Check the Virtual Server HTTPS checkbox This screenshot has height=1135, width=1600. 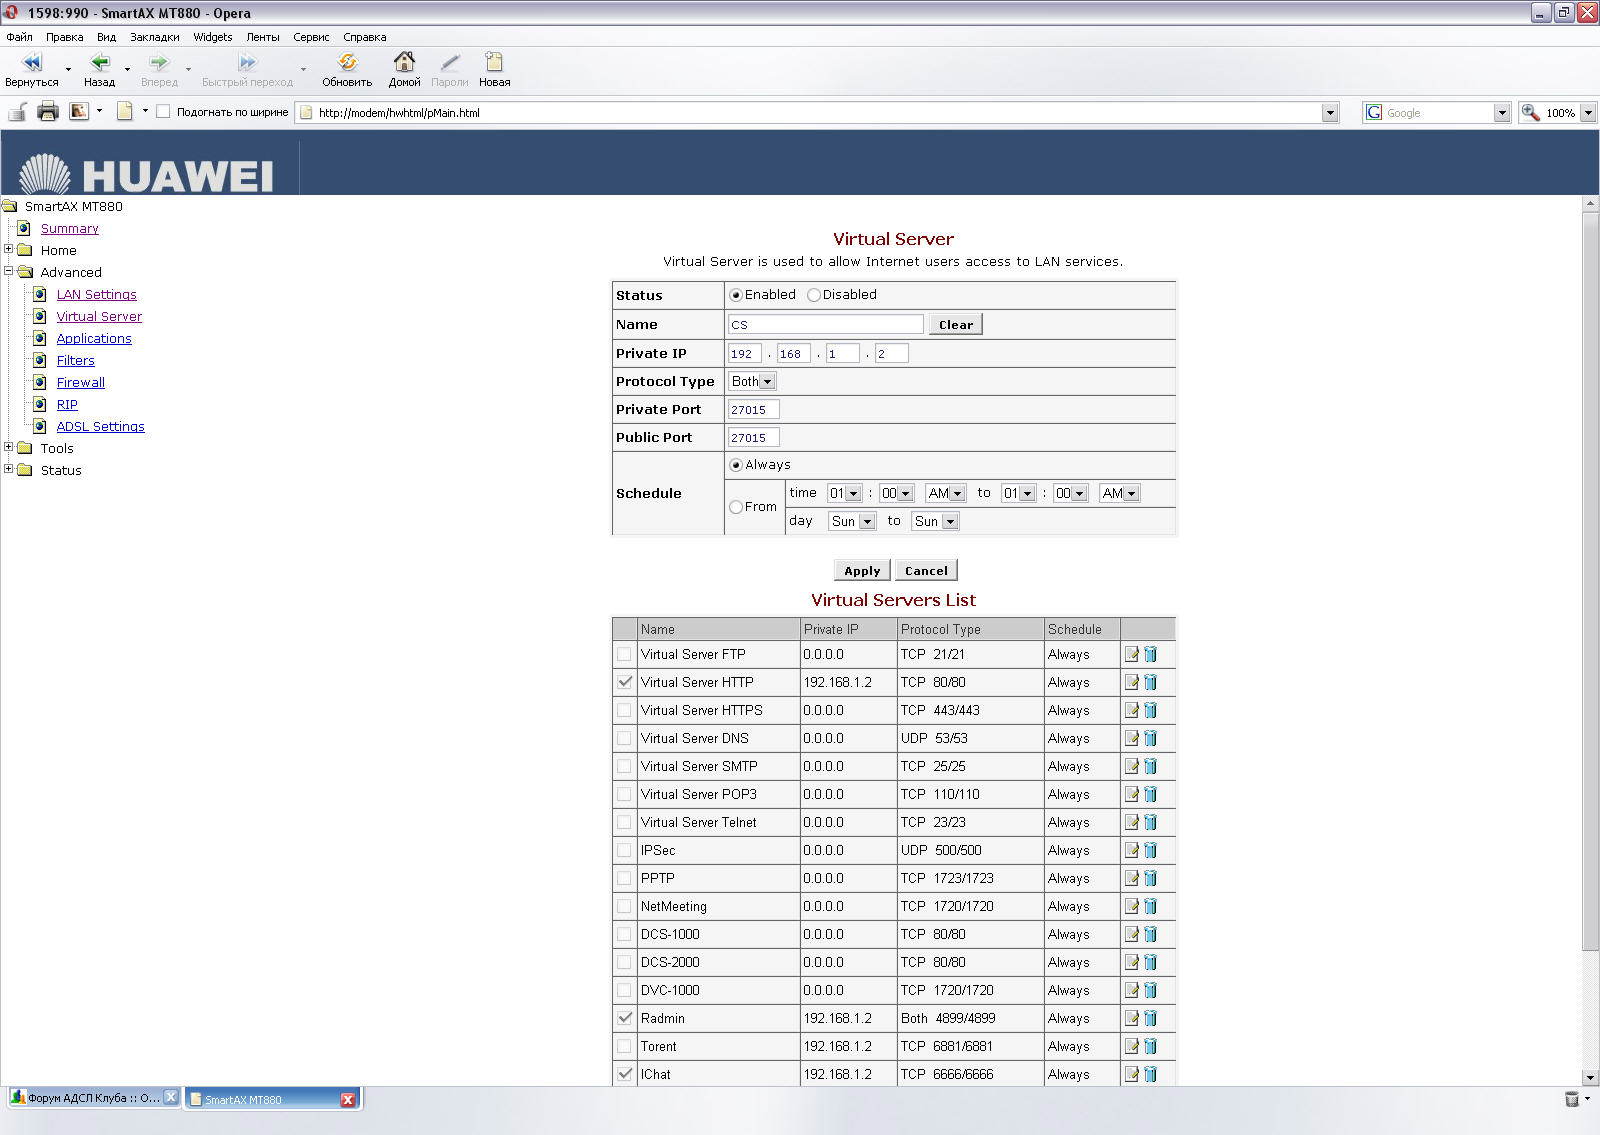click(x=625, y=710)
